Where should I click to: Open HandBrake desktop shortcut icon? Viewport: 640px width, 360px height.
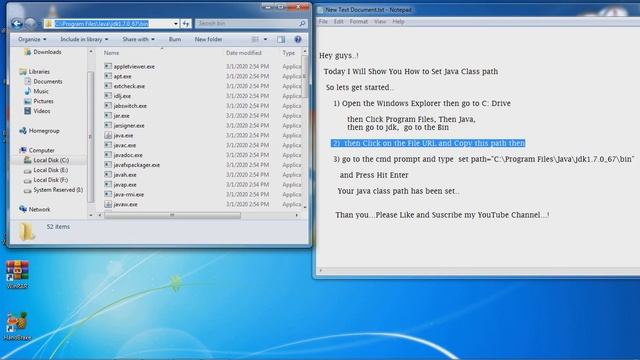pyautogui.click(x=17, y=322)
